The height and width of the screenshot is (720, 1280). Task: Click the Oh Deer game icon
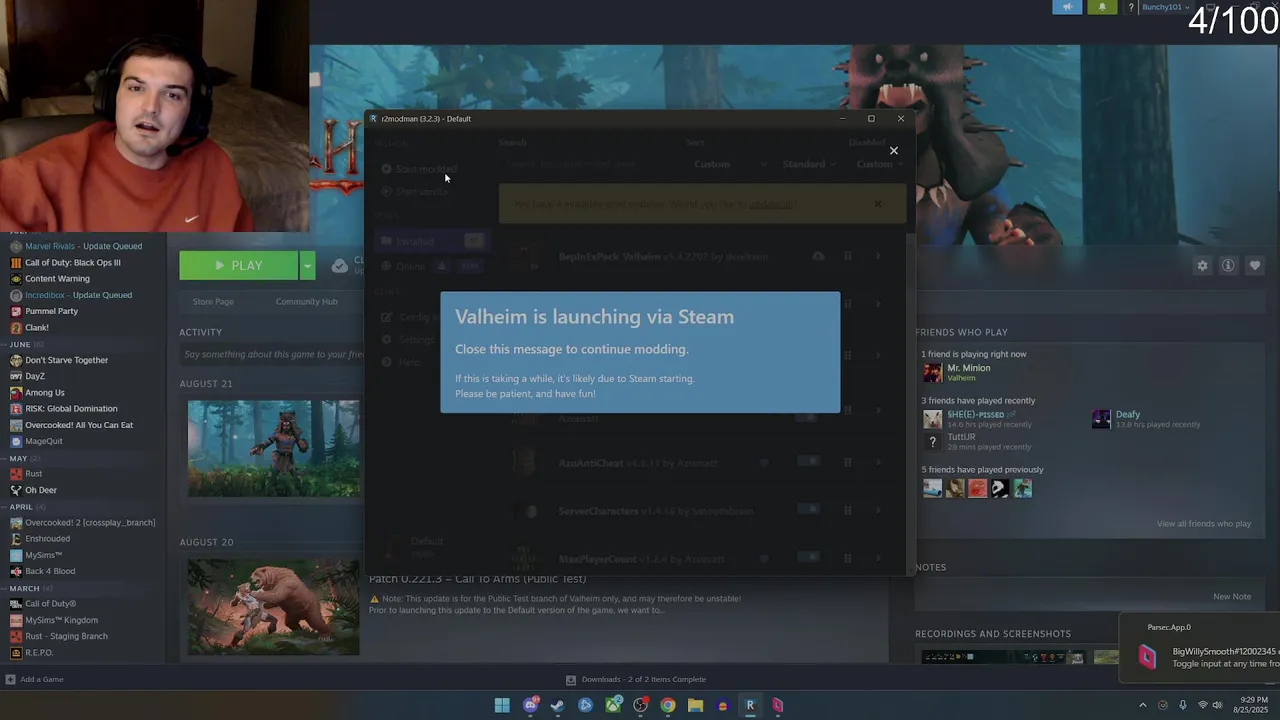pos(16,490)
